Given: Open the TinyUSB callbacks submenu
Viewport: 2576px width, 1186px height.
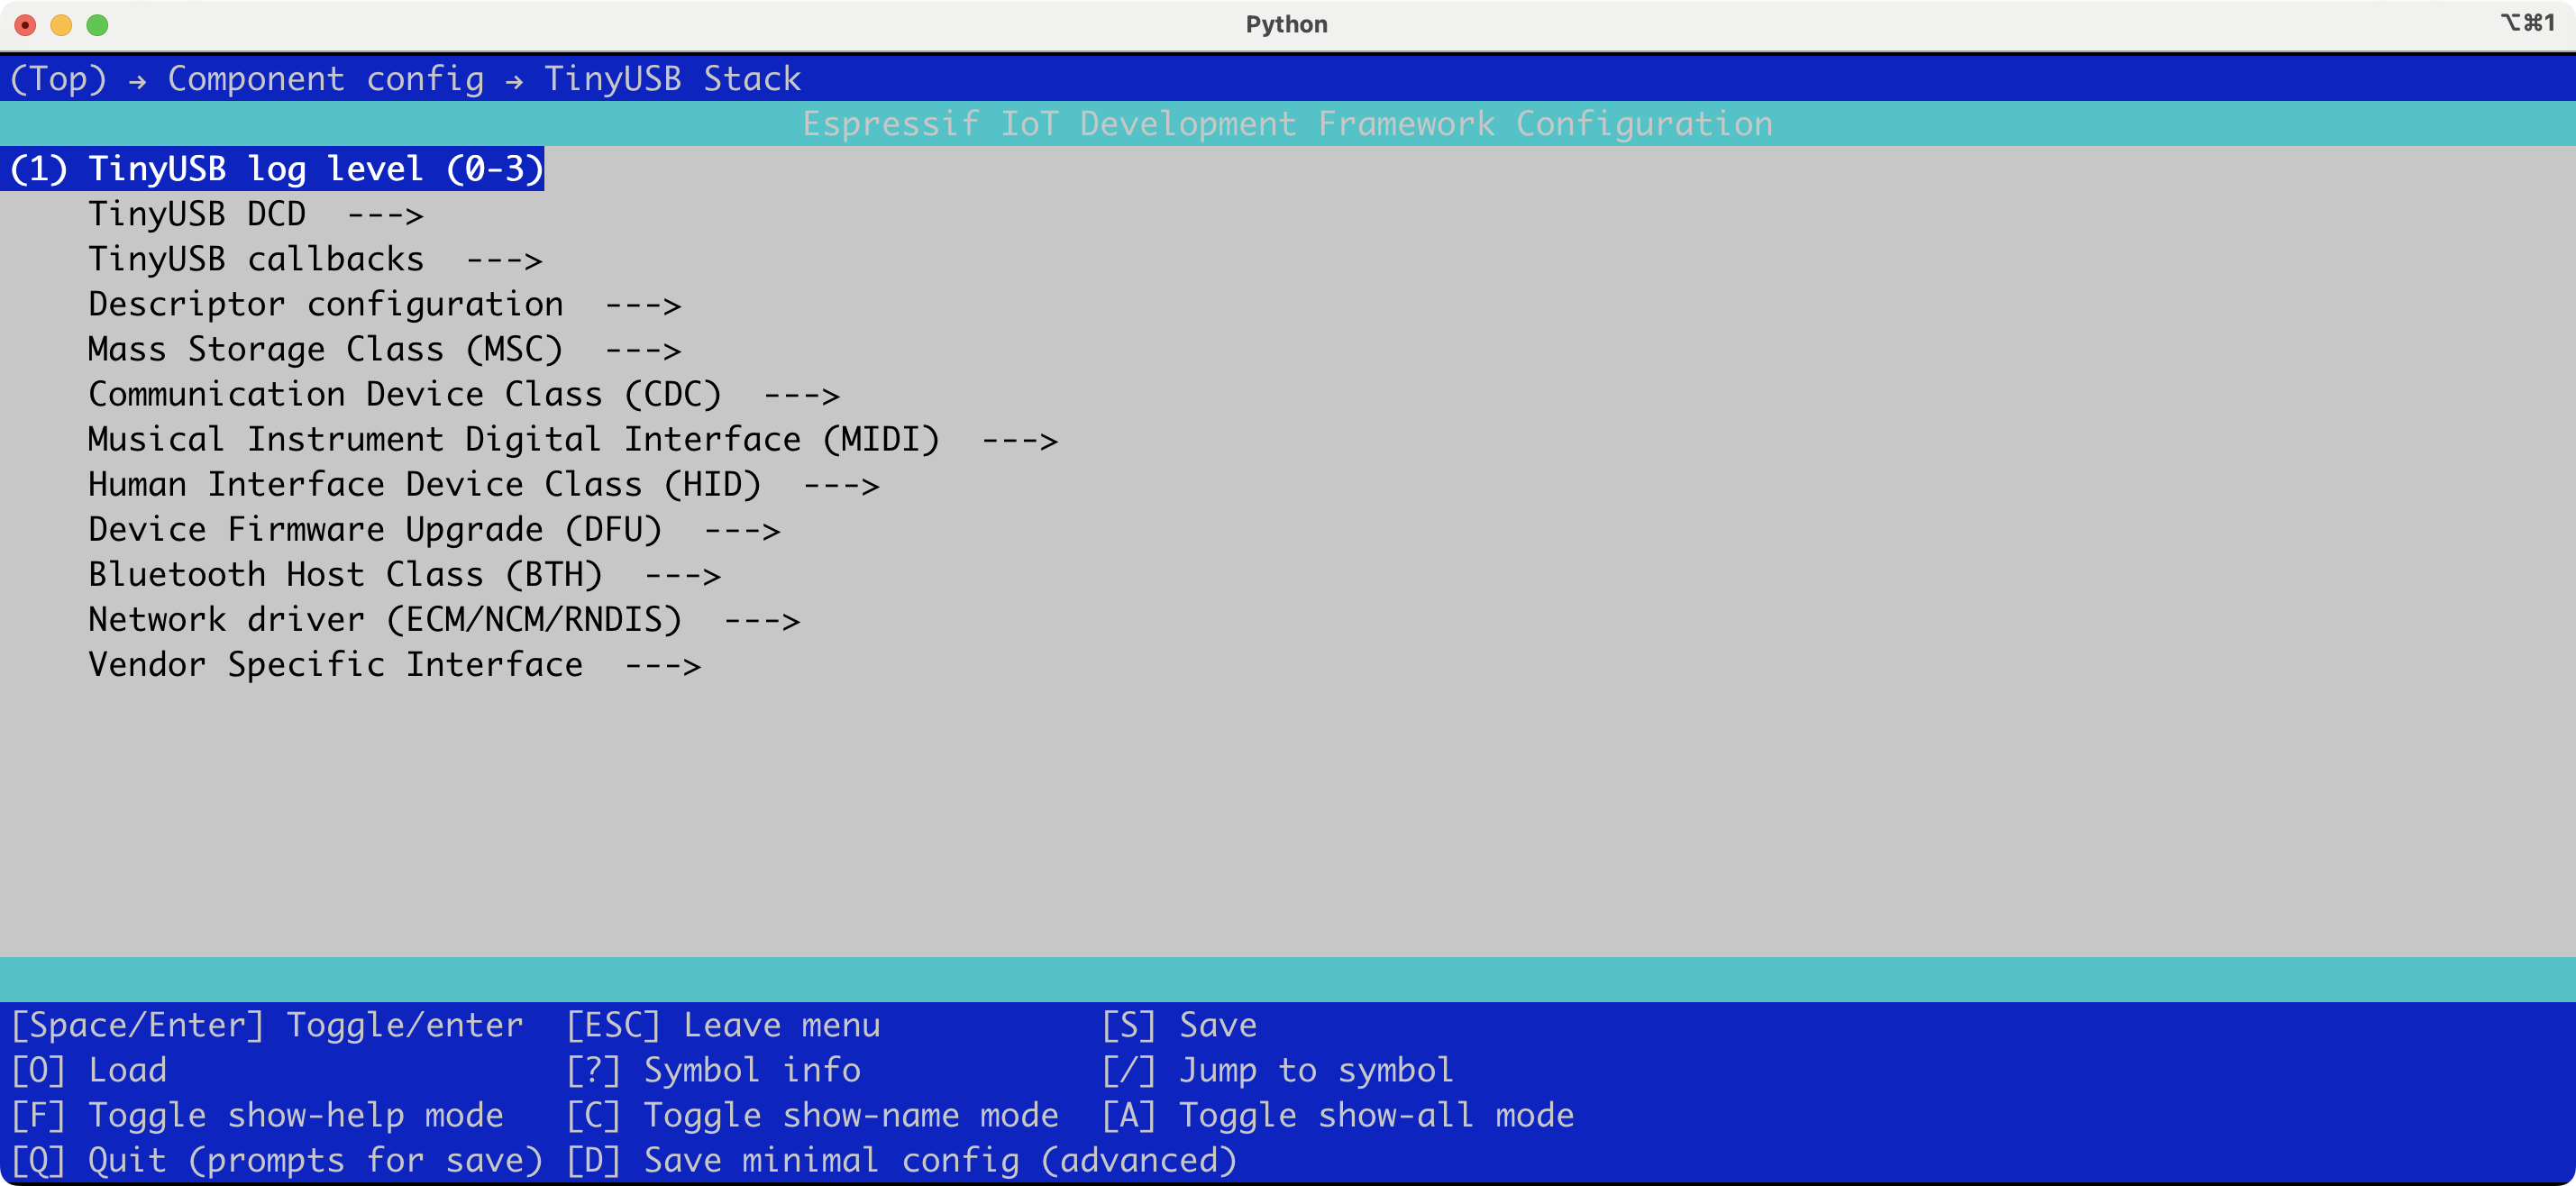Looking at the screenshot, I should click(315, 259).
